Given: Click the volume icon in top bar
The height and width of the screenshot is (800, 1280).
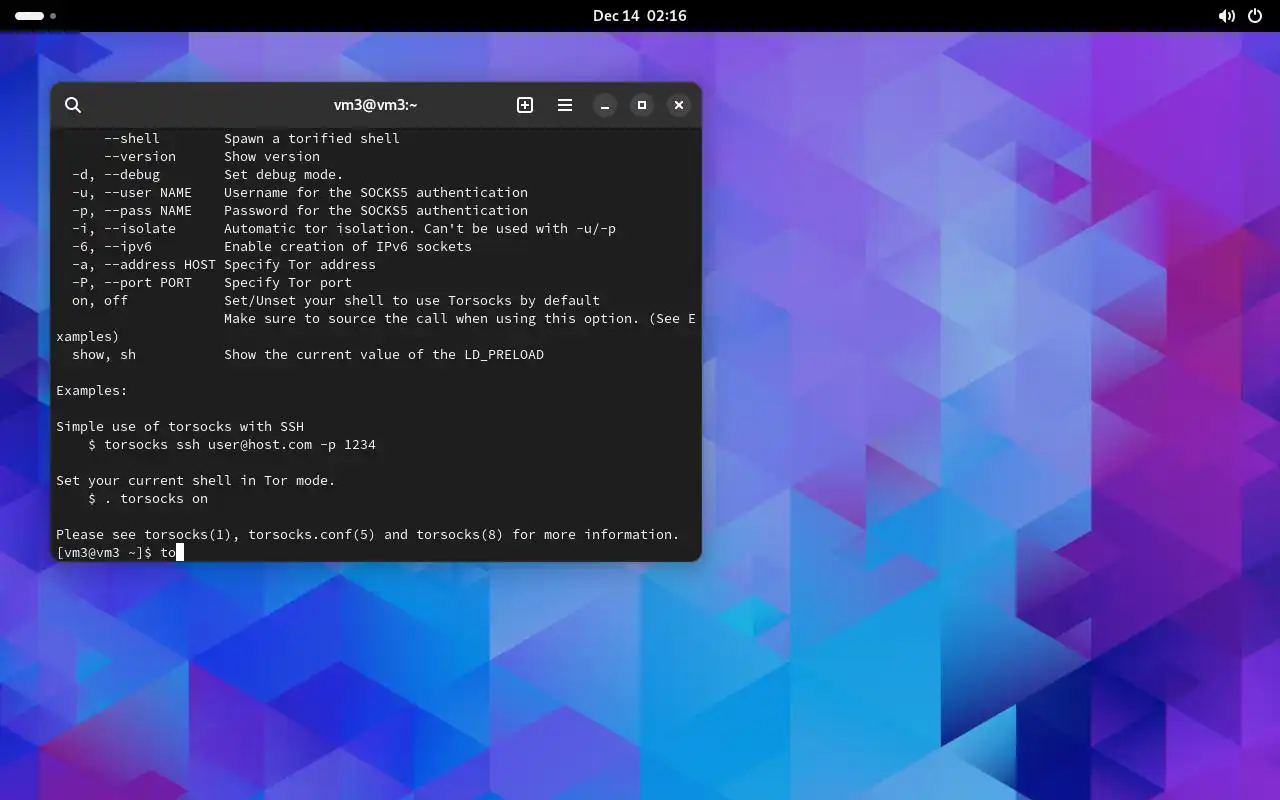Looking at the screenshot, I should click(1226, 16).
